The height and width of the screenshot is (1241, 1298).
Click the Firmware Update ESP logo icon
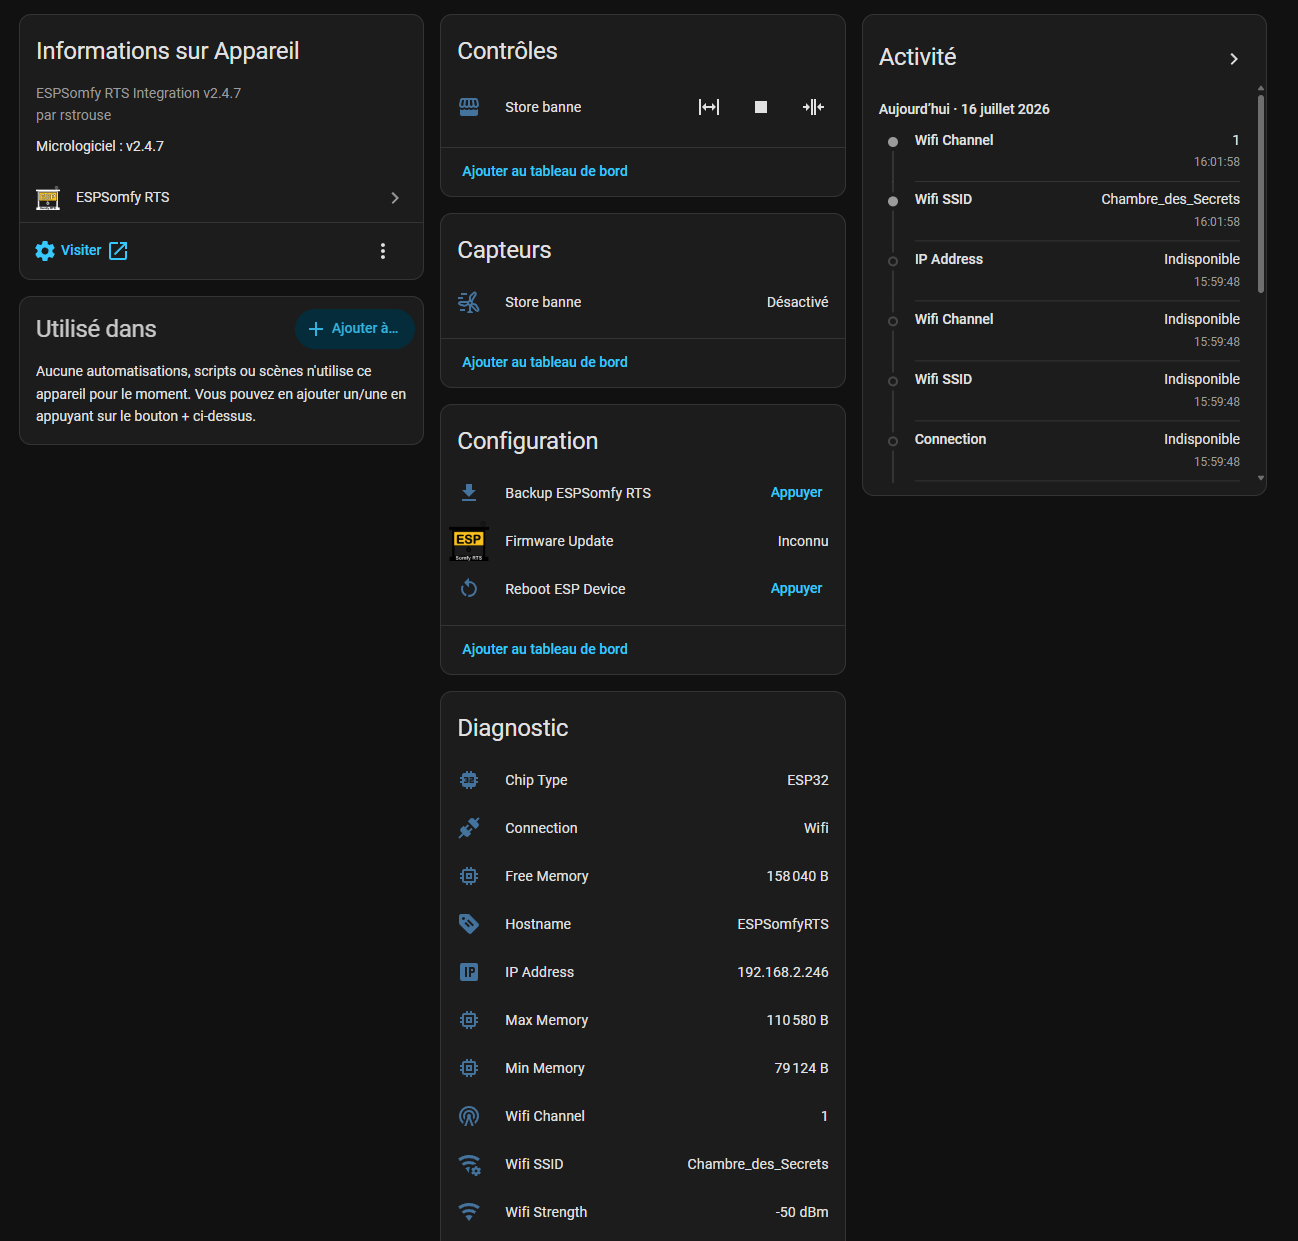pos(469,541)
